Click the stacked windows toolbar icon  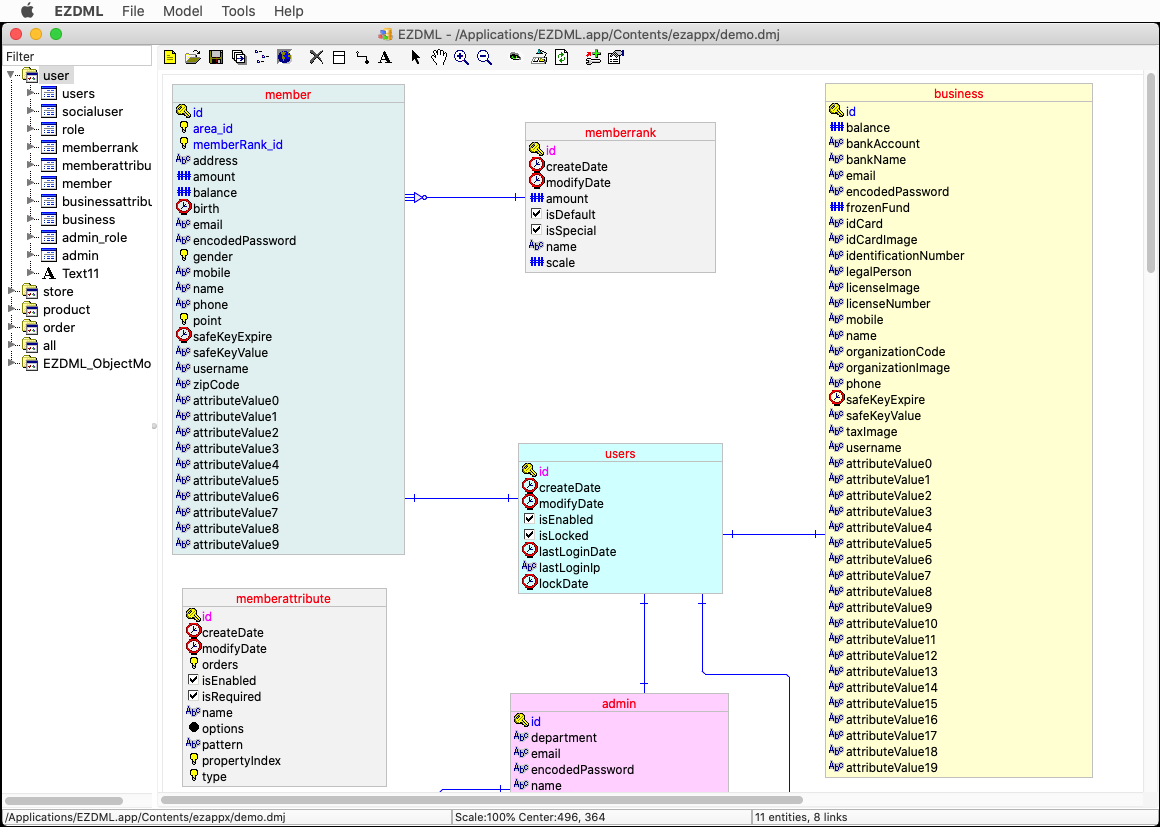(x=239, y=57)
